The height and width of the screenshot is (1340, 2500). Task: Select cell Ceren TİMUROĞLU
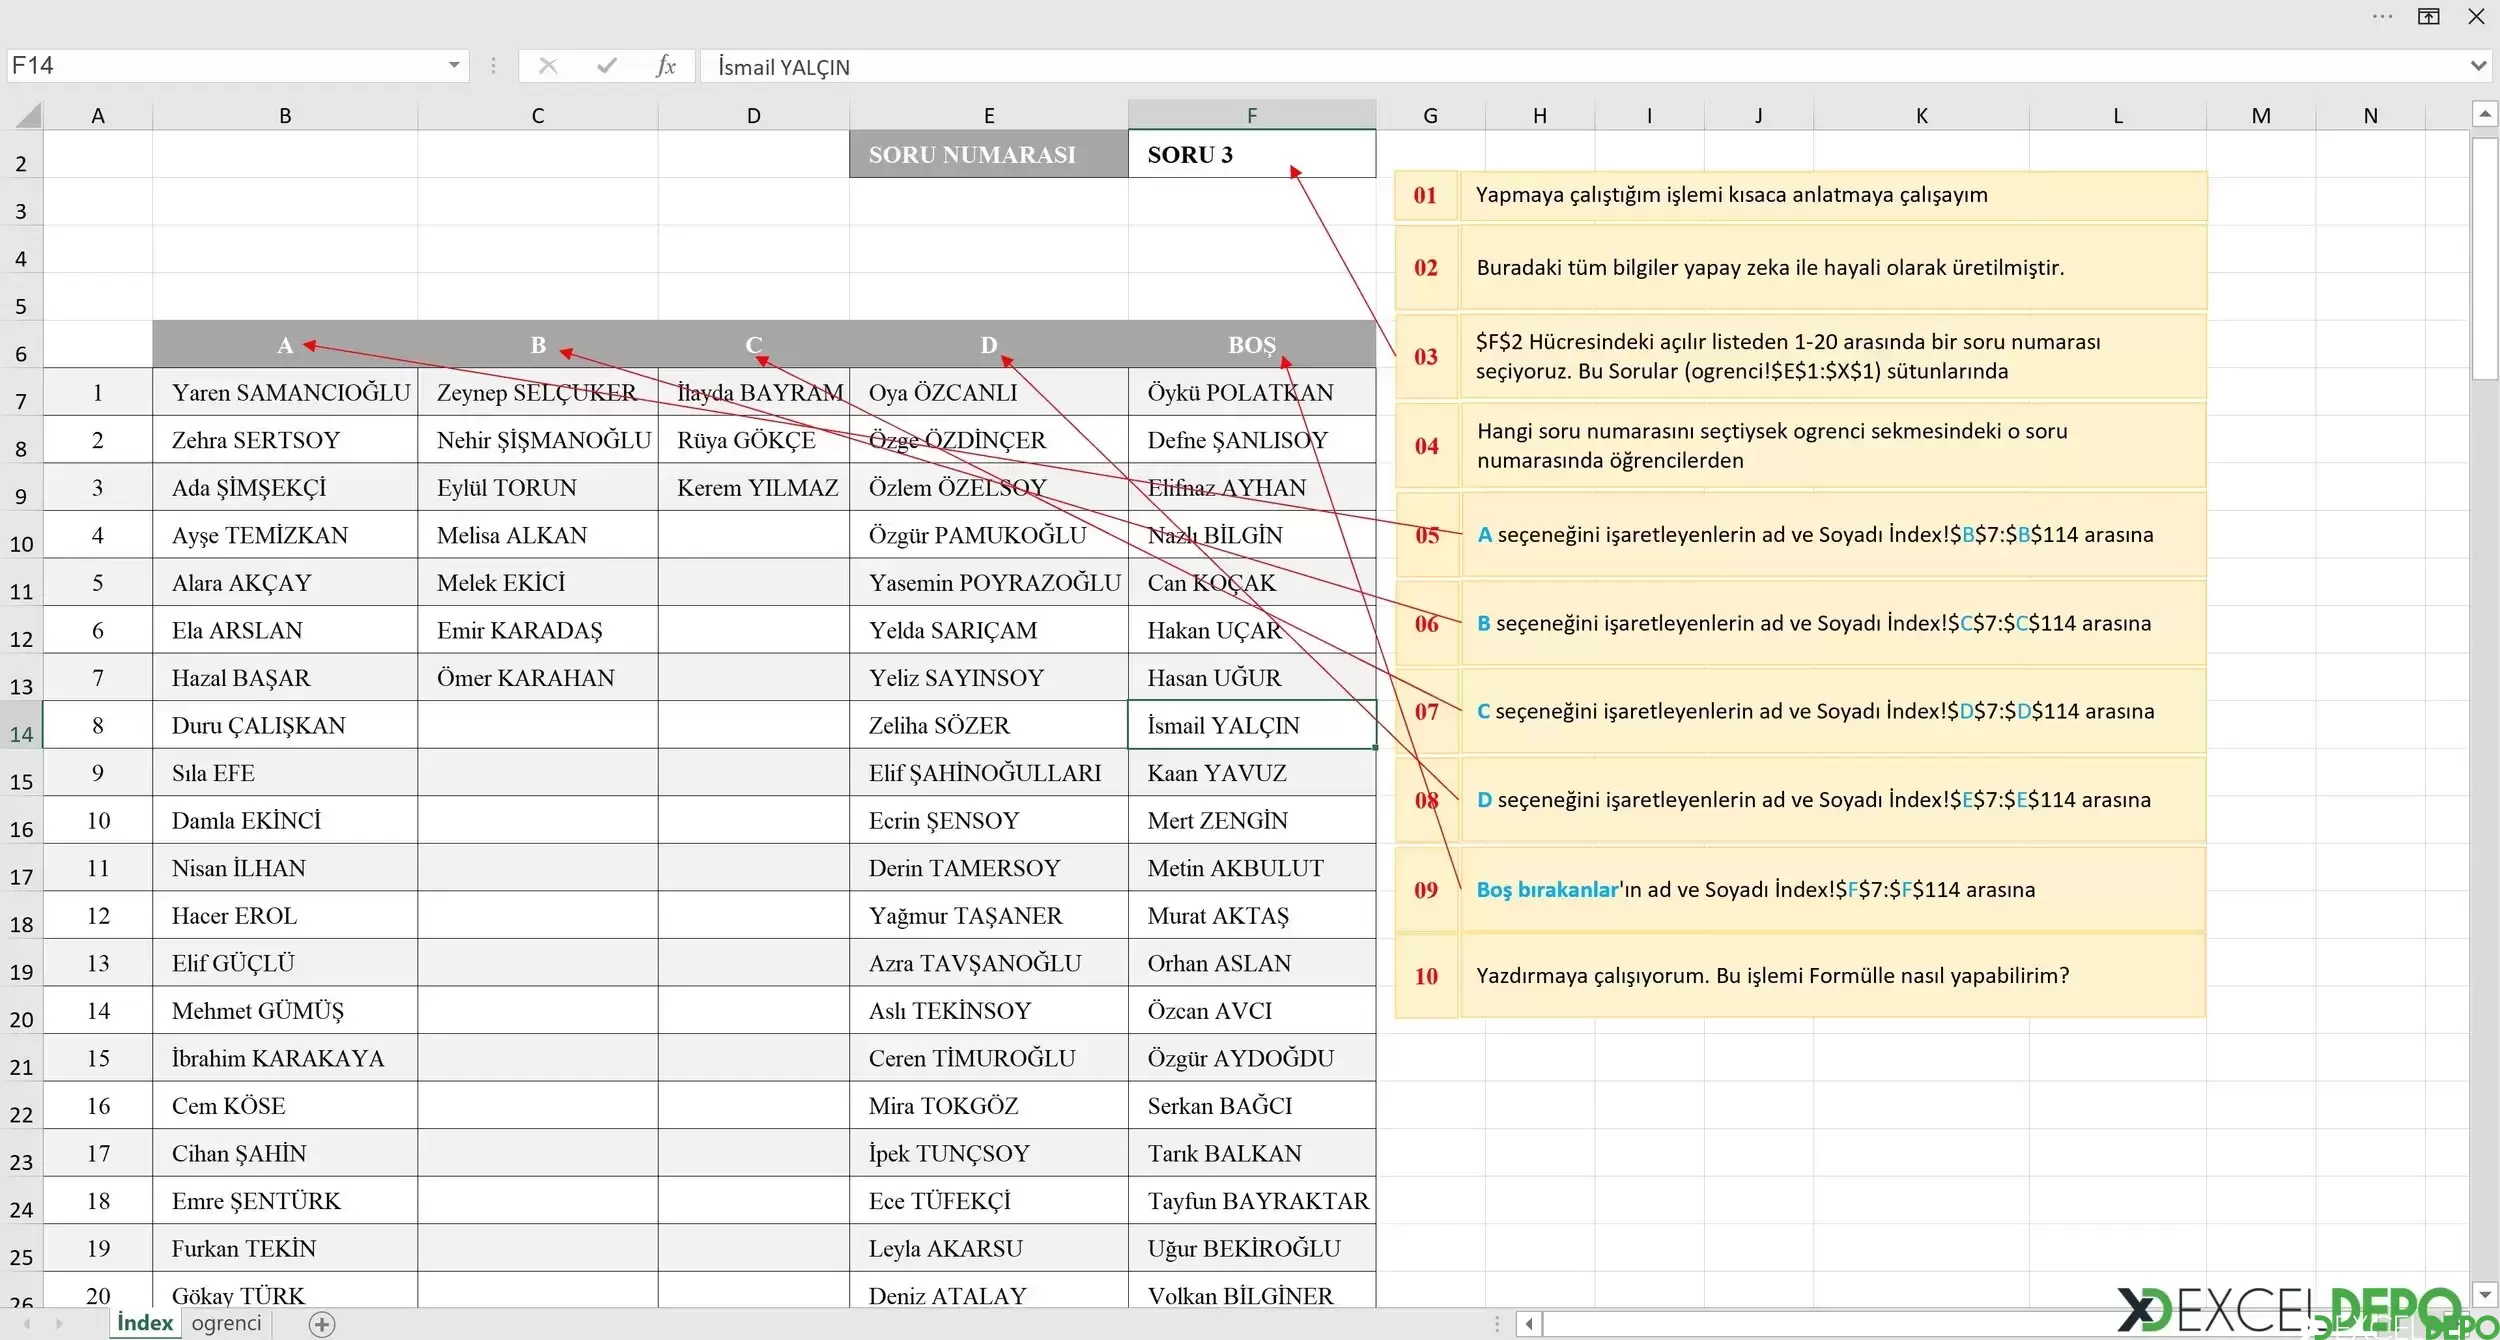989,1058
